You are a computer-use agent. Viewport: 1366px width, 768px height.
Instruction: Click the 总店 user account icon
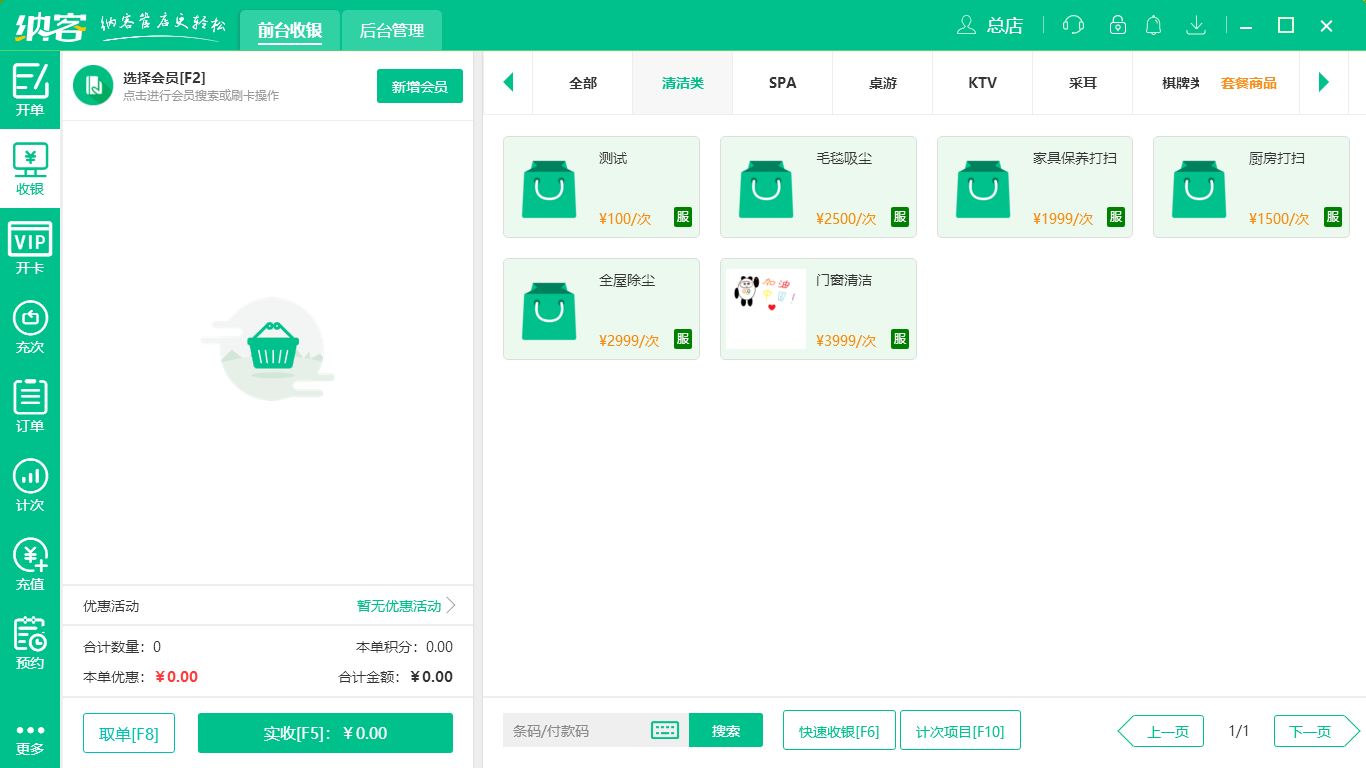966,25
